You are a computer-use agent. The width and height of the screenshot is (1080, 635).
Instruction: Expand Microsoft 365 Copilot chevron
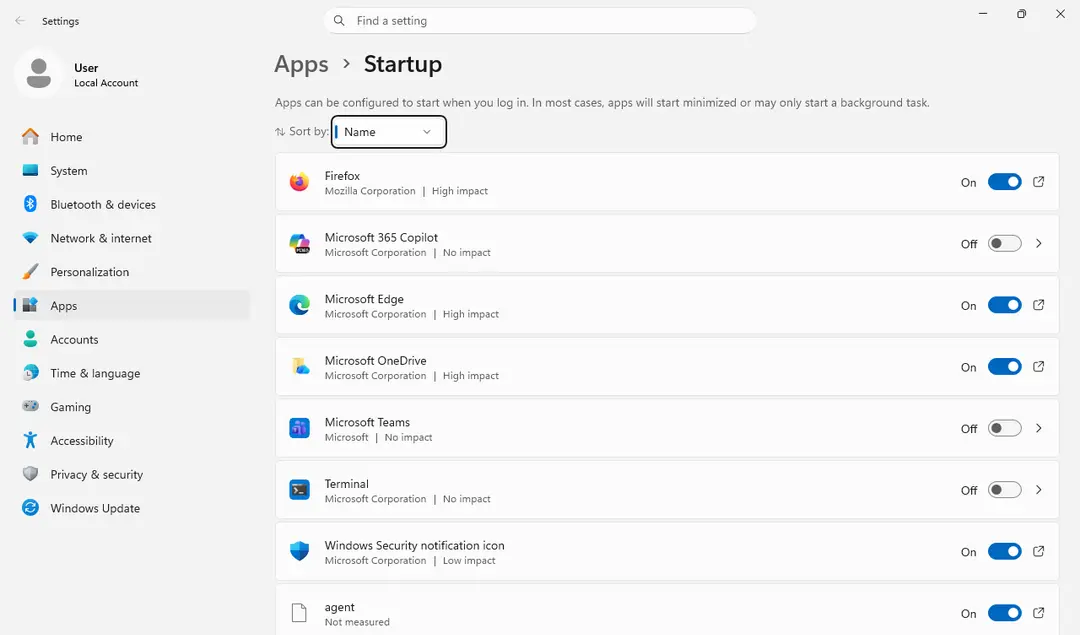click(1039, 243)
